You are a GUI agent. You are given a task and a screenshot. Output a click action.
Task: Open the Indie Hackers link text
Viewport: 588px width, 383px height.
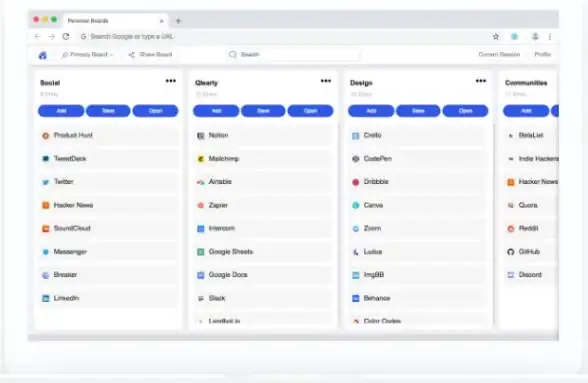point(538,159)
